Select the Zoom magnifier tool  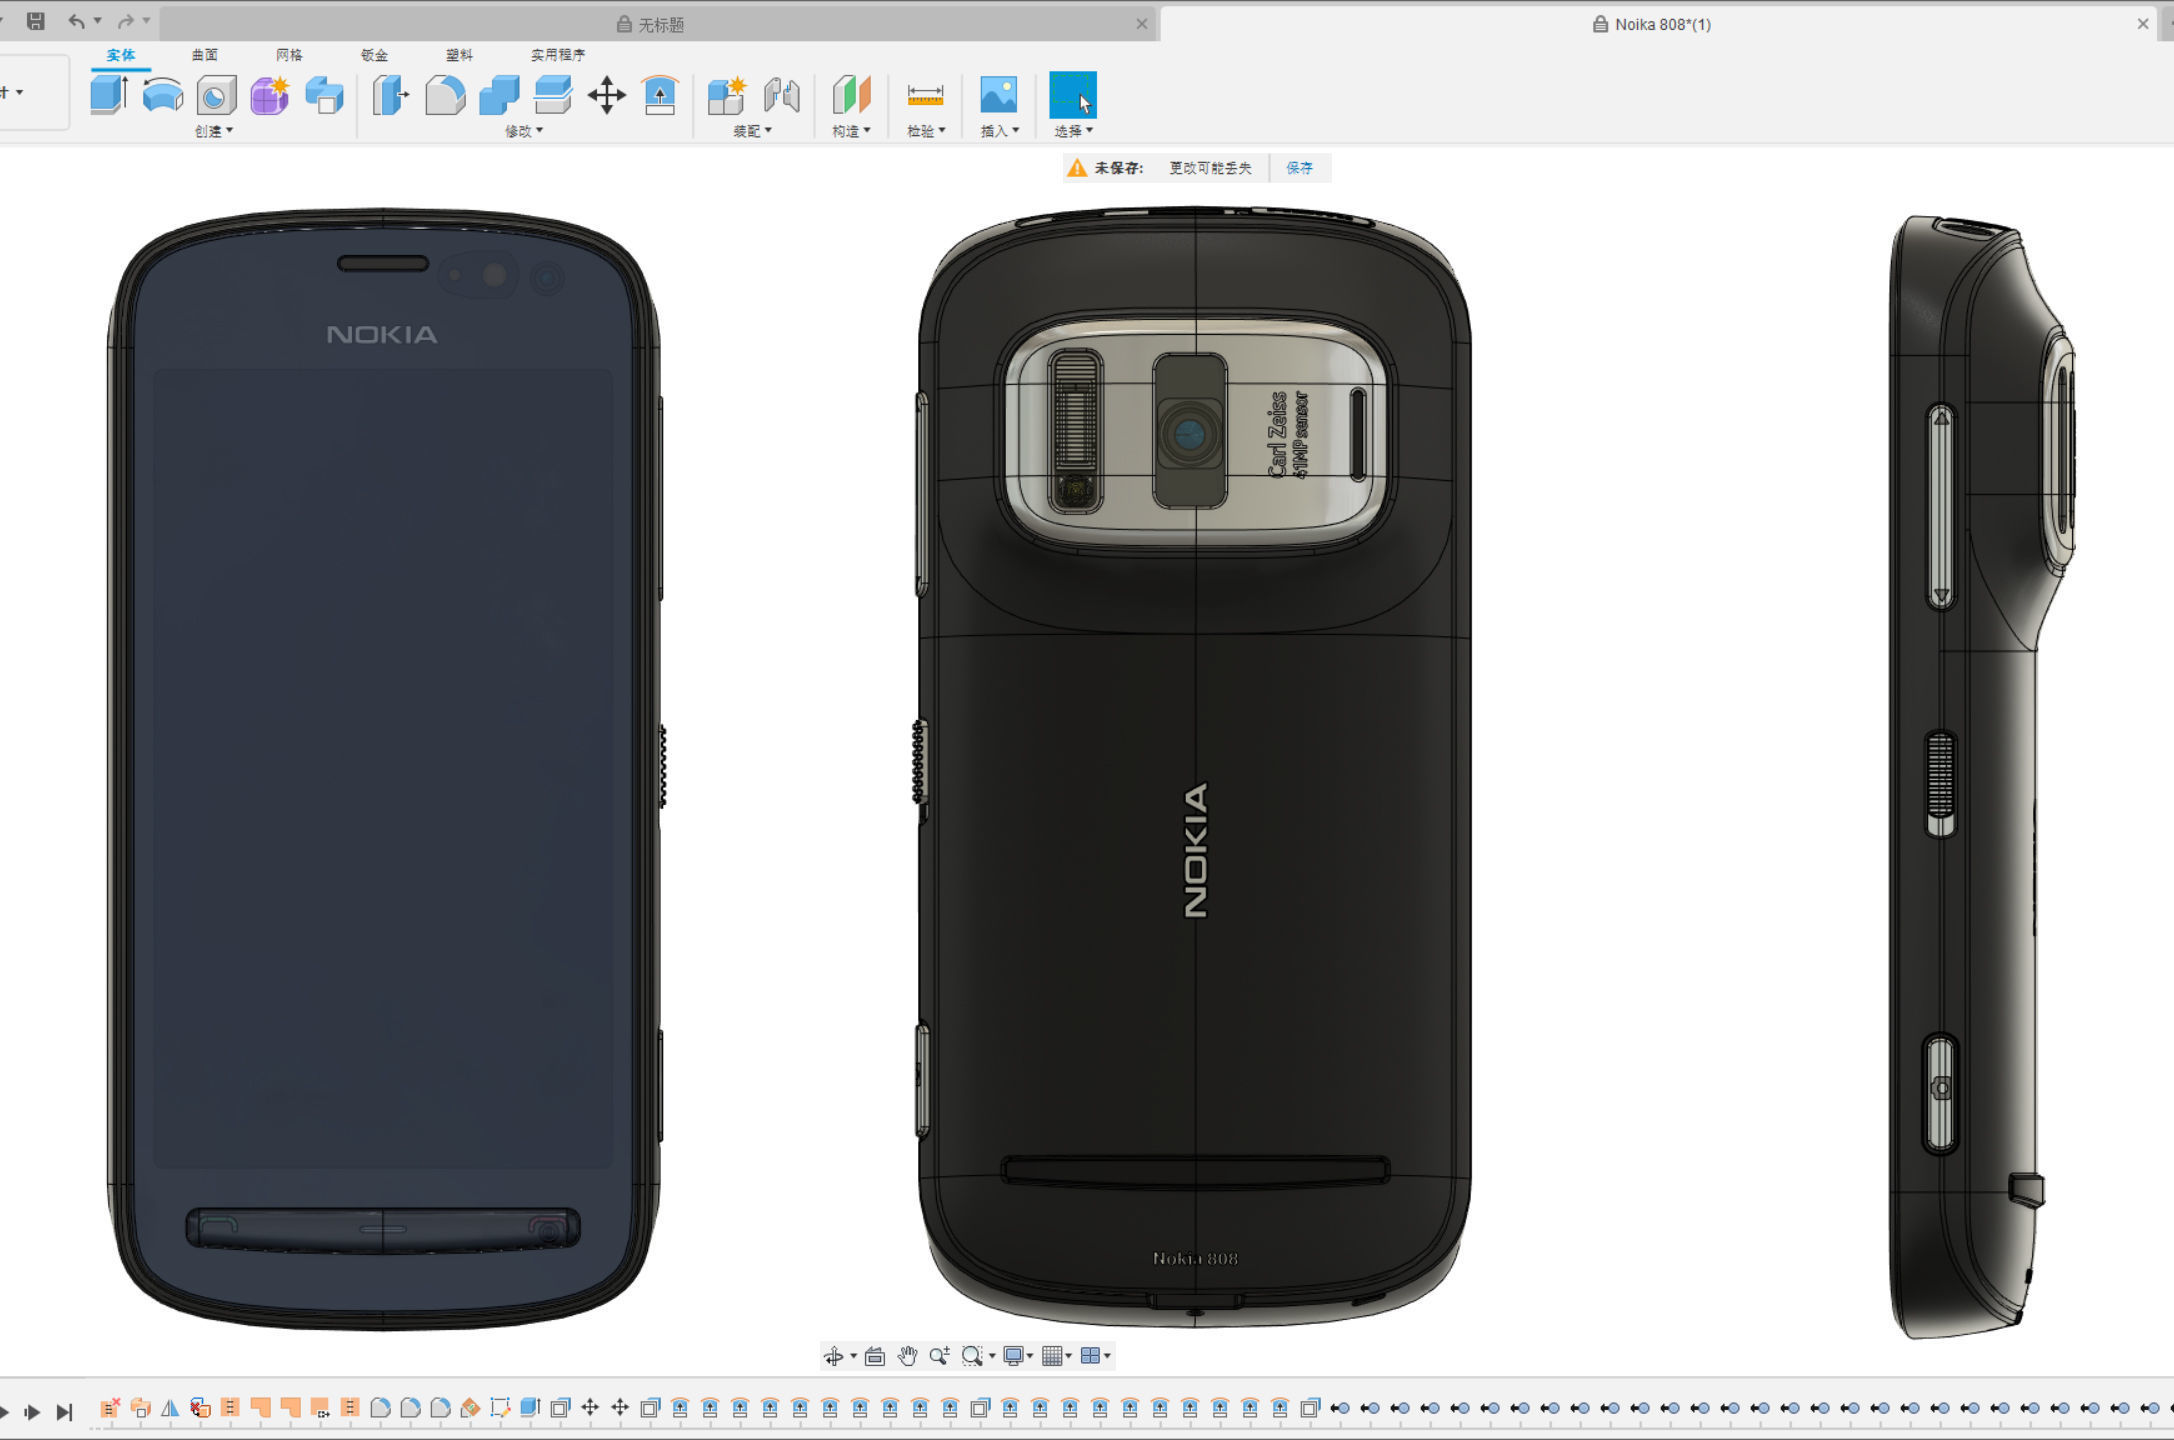coord(939,1356)
